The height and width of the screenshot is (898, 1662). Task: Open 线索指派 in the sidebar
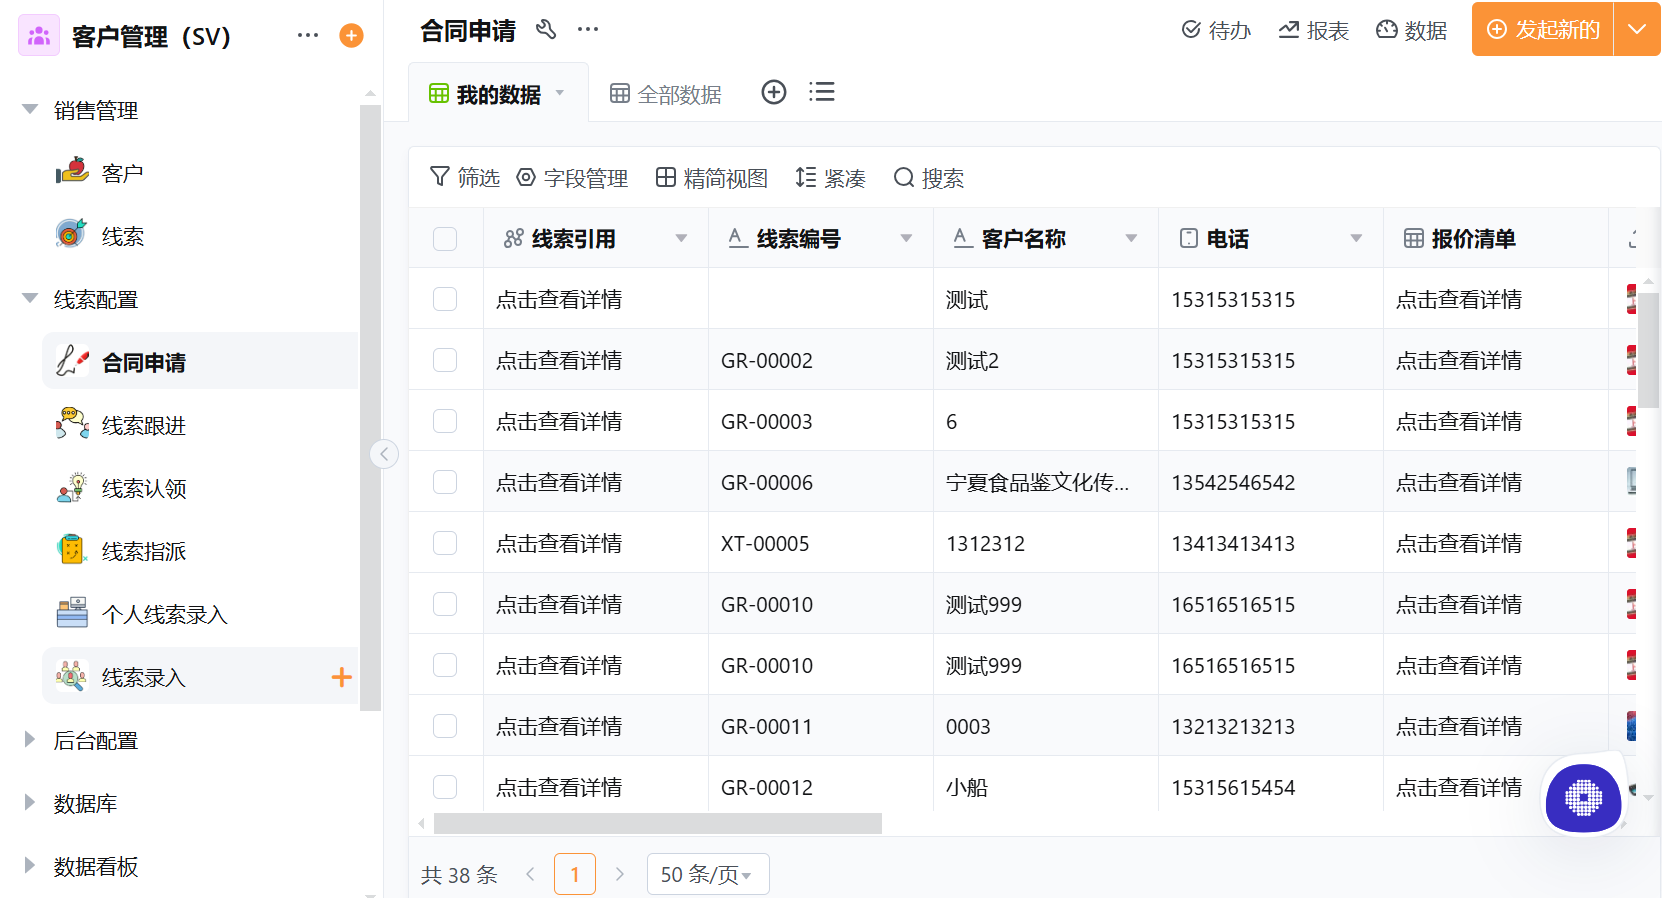point(200,551)
